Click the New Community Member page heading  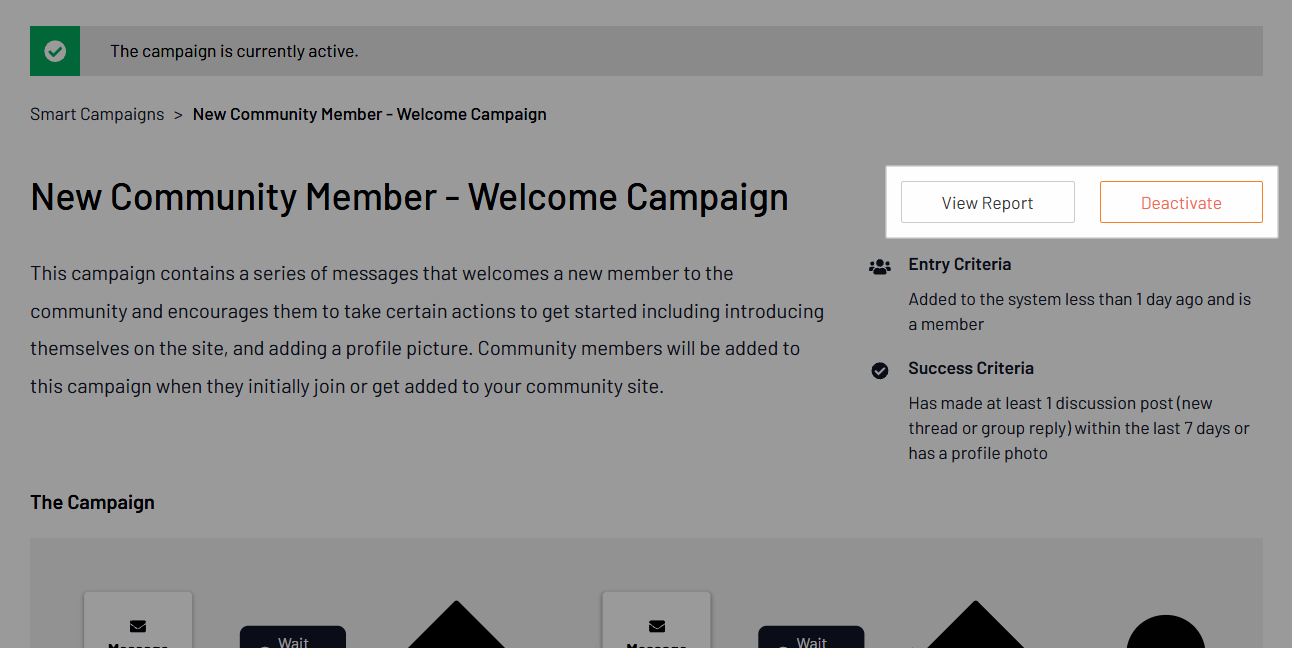click(408, 196)
